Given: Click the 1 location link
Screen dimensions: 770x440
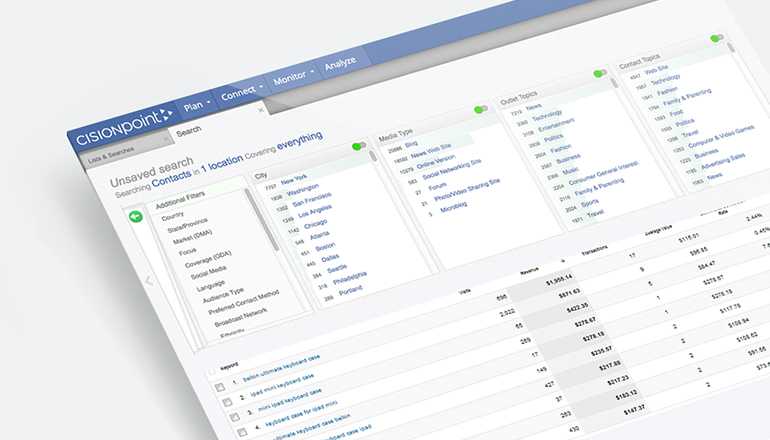Looking at the screenshot, I should pyautogui.click(x=222, y=163).
